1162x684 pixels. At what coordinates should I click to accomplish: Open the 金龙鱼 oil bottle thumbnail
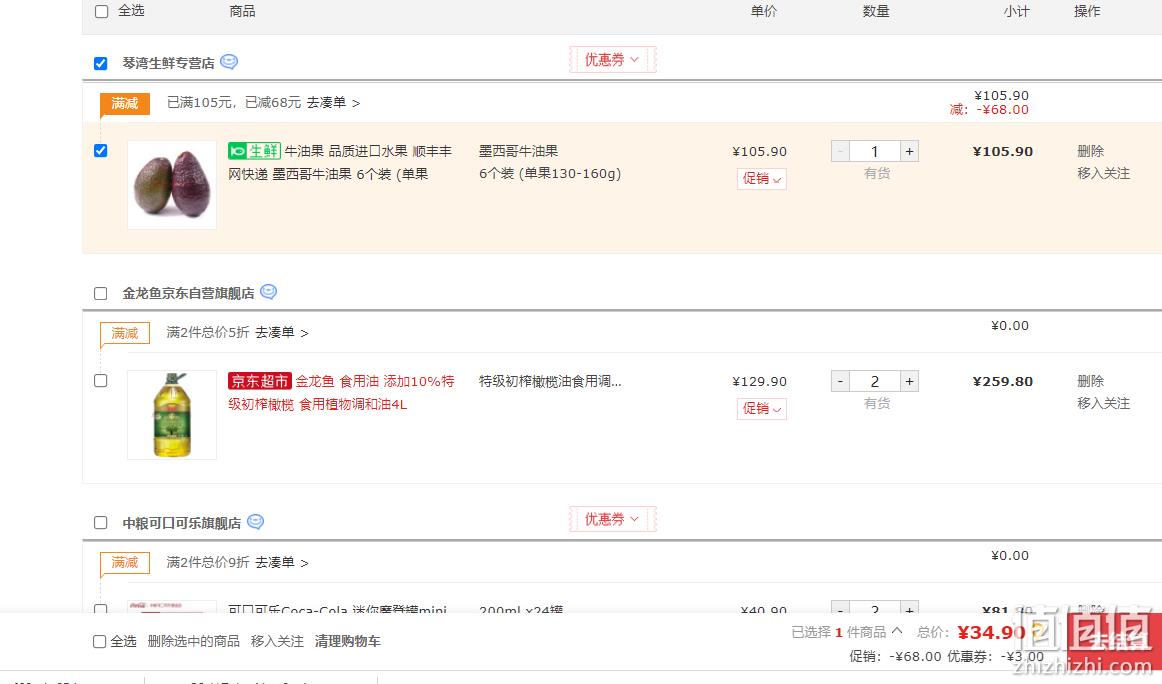tap(172, 415)
